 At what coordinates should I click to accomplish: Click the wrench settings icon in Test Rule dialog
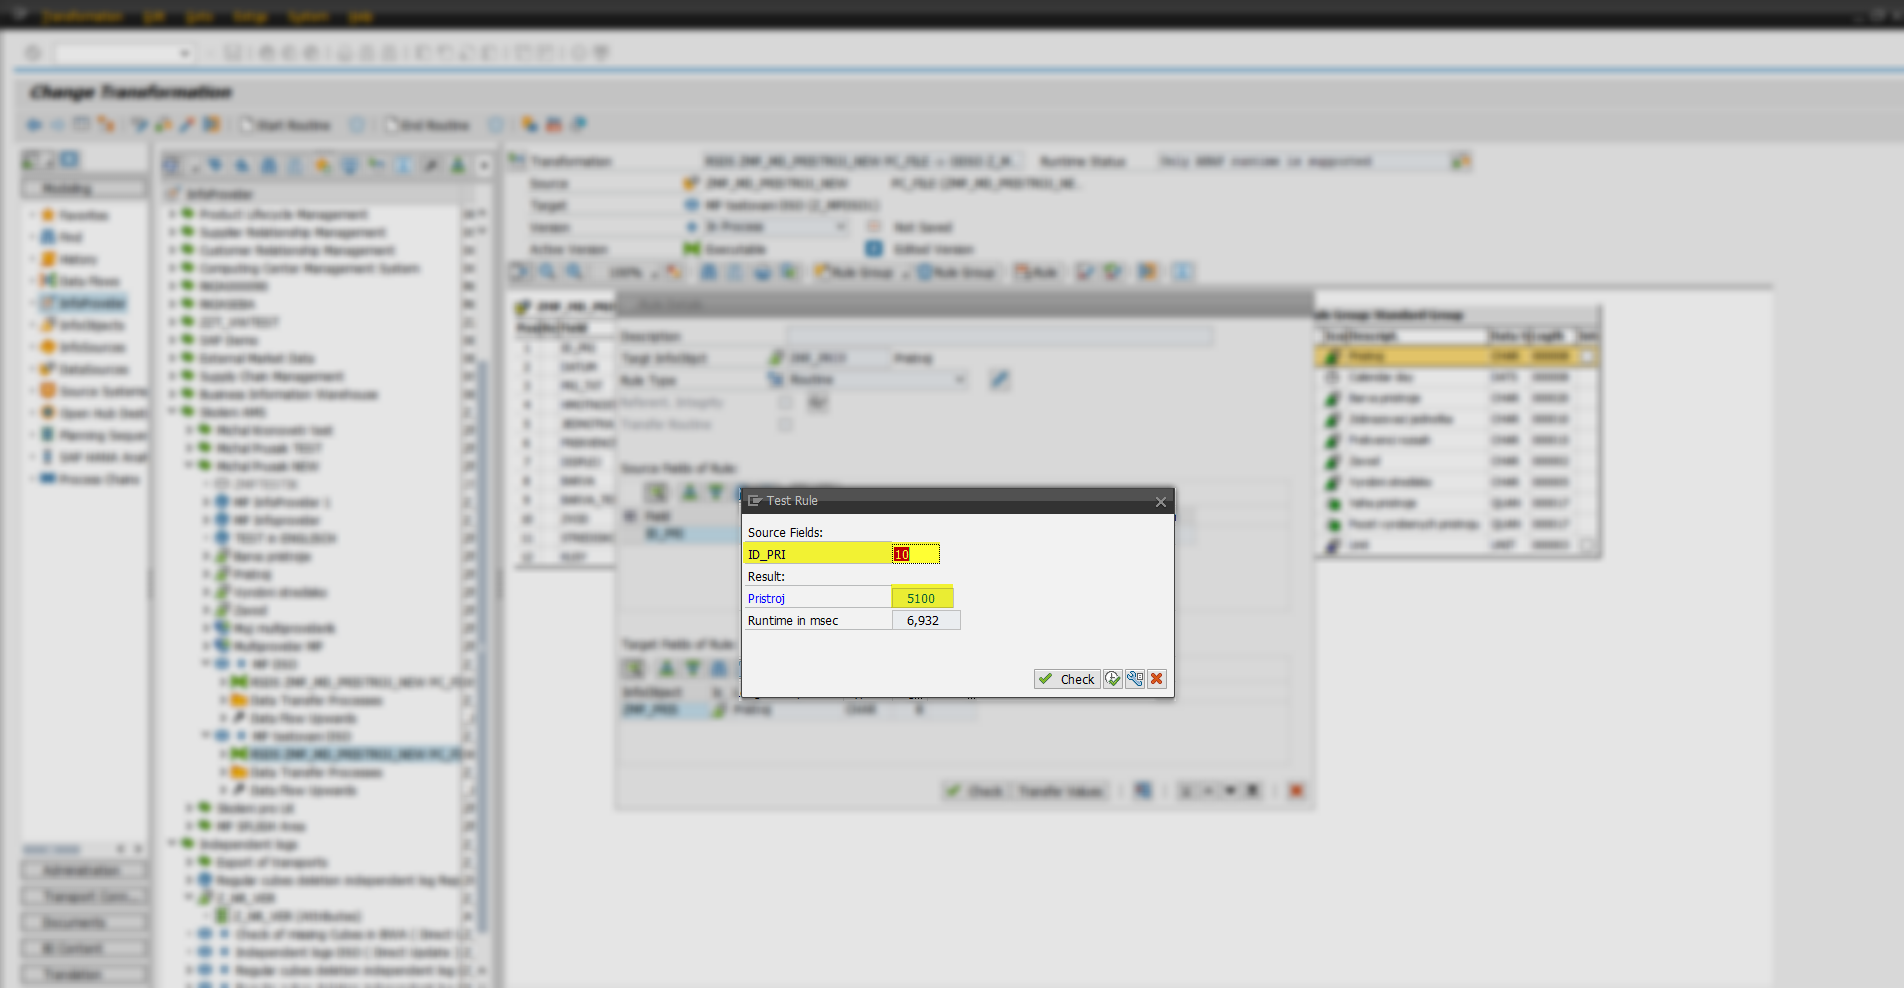click(1134, 679)
